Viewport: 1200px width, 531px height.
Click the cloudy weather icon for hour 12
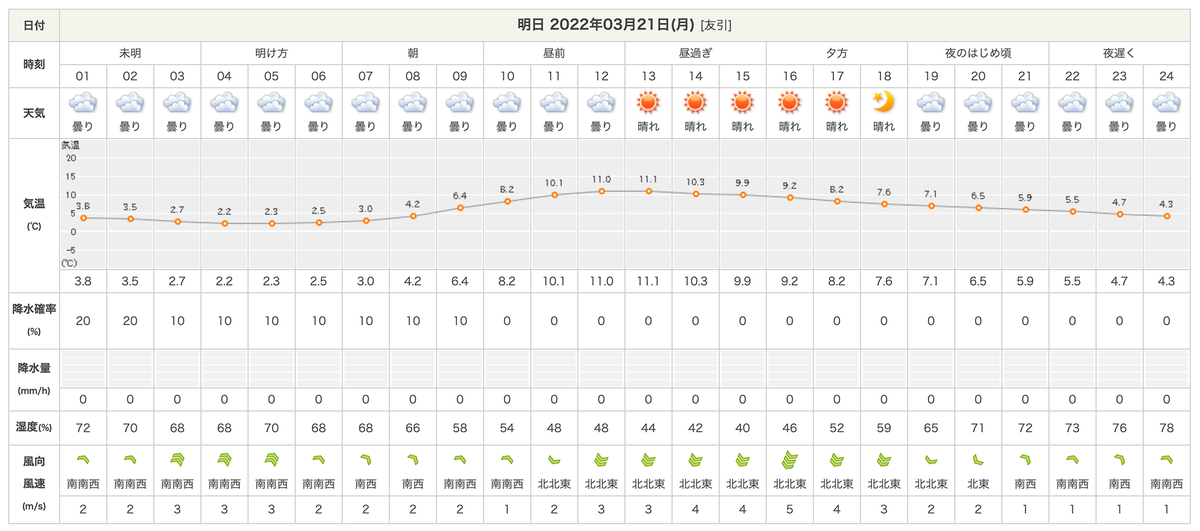click(601, 102)
